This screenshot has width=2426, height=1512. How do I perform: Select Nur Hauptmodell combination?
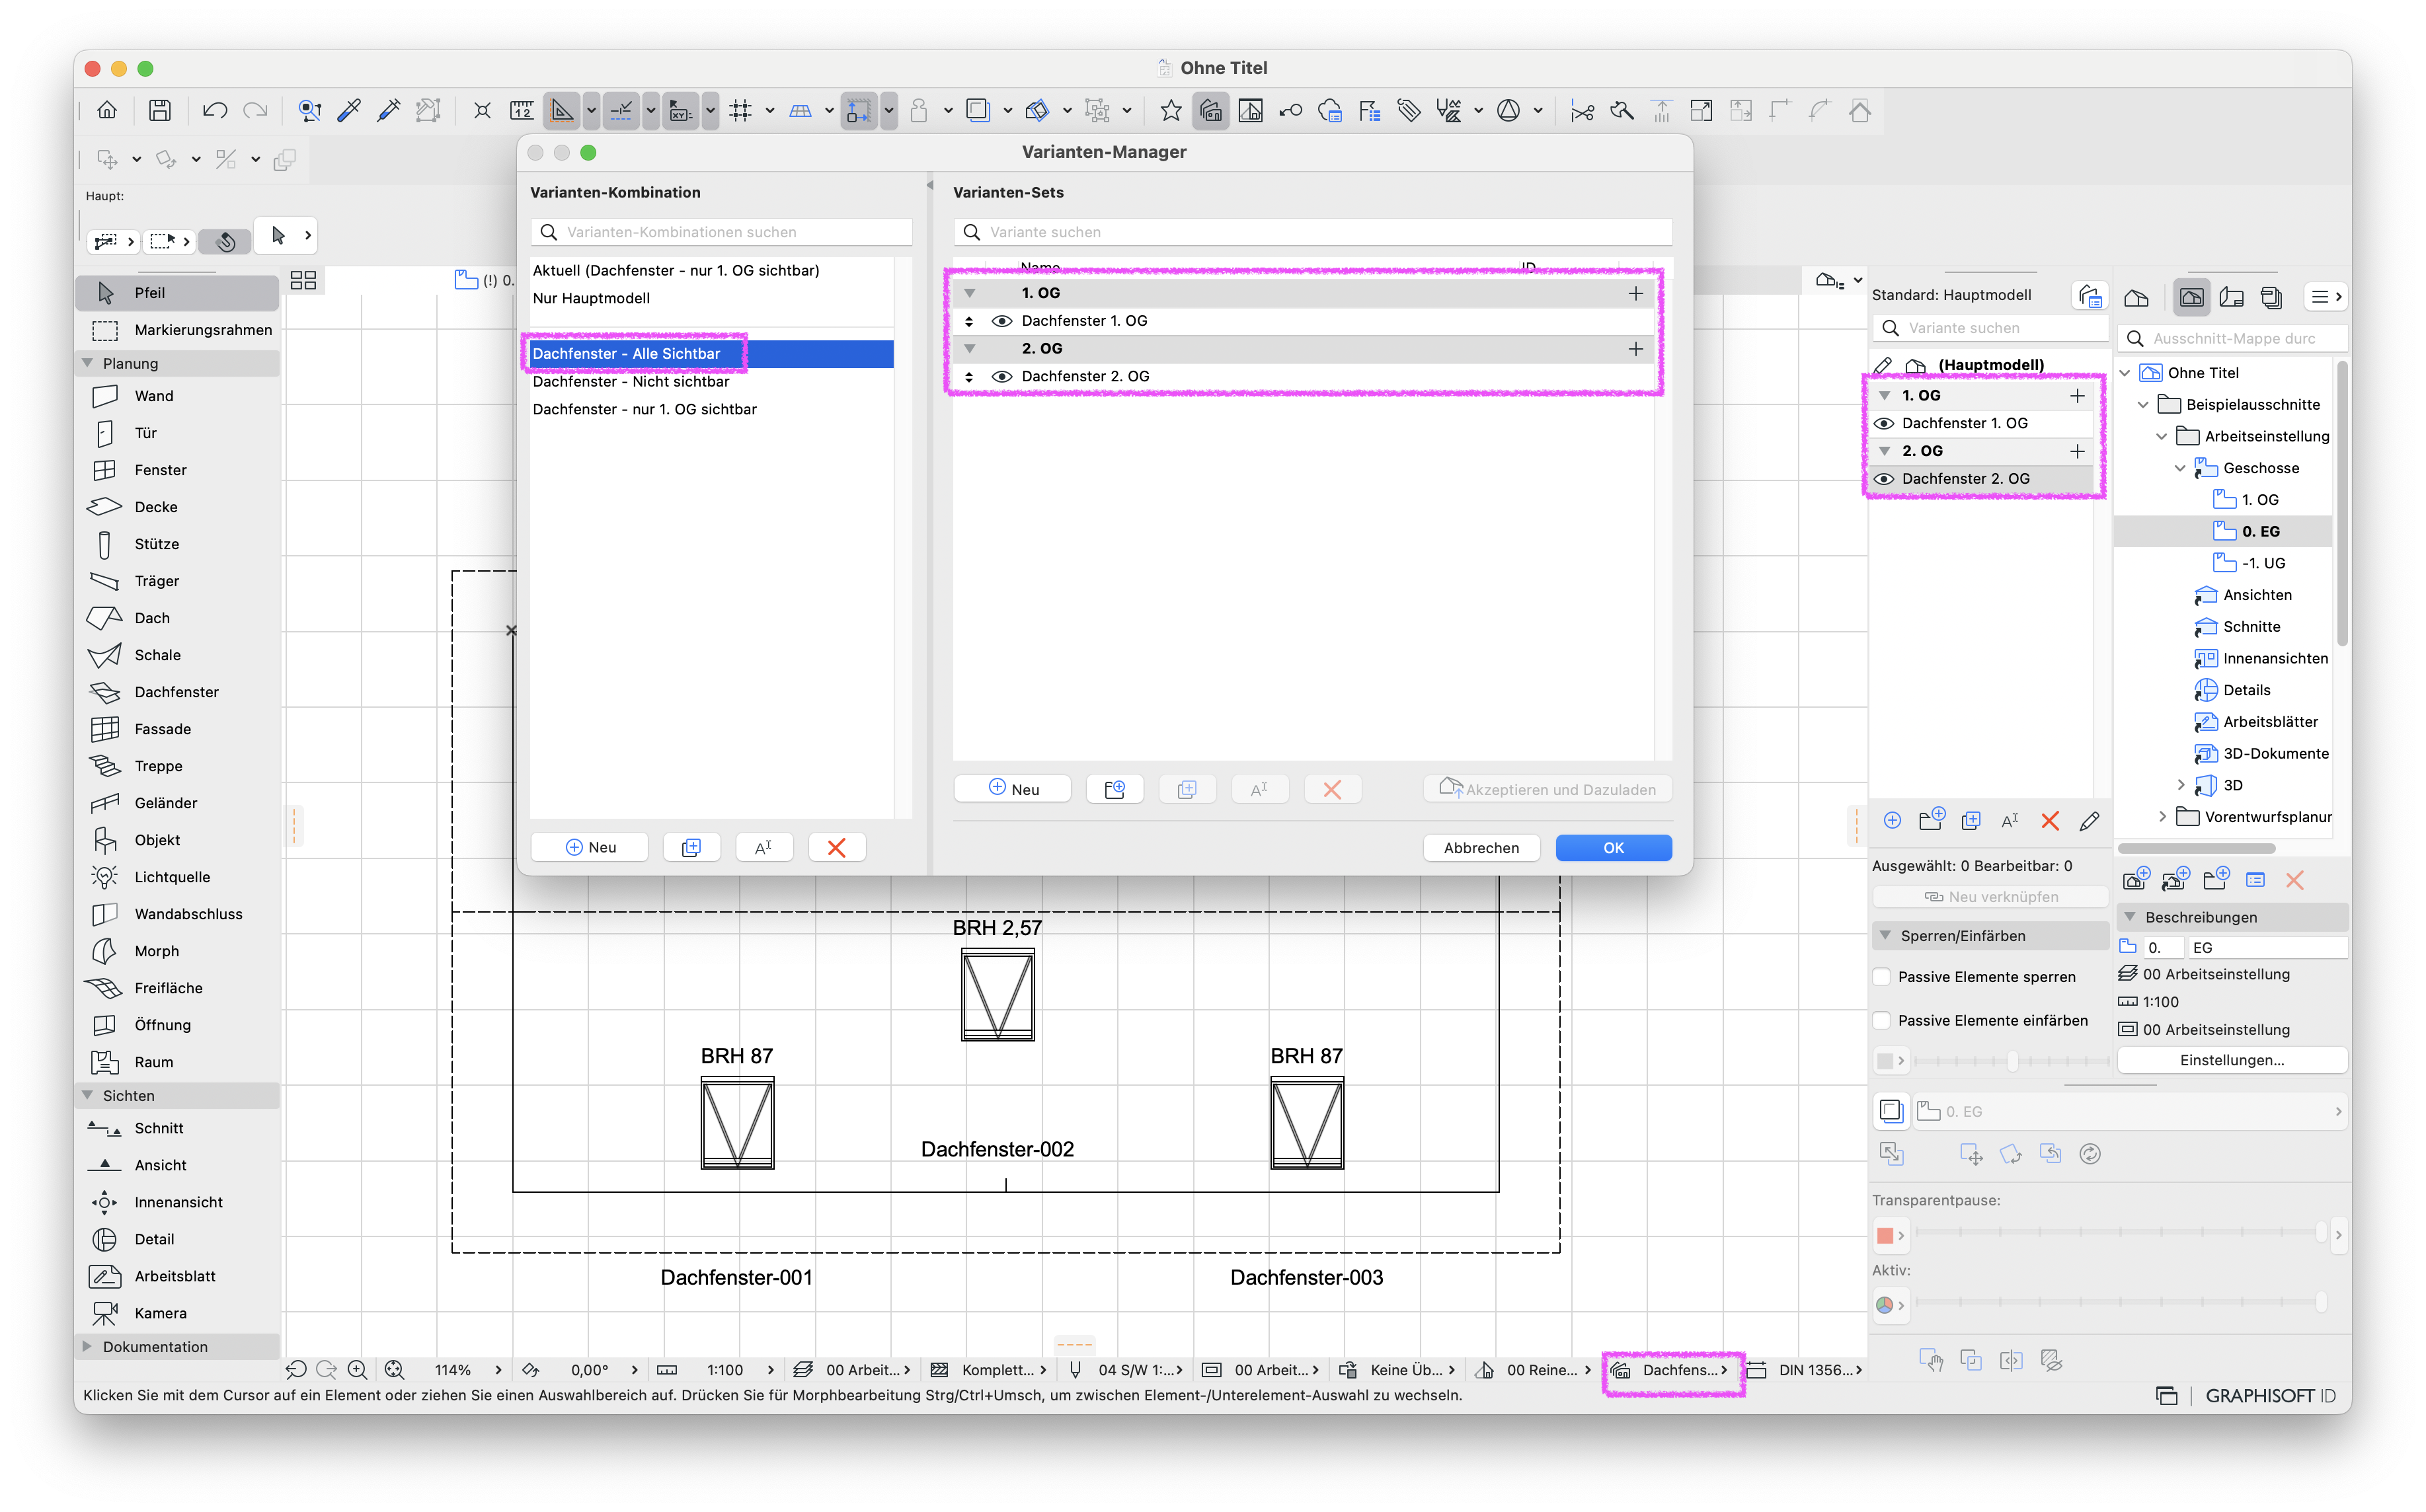(711, 299)
